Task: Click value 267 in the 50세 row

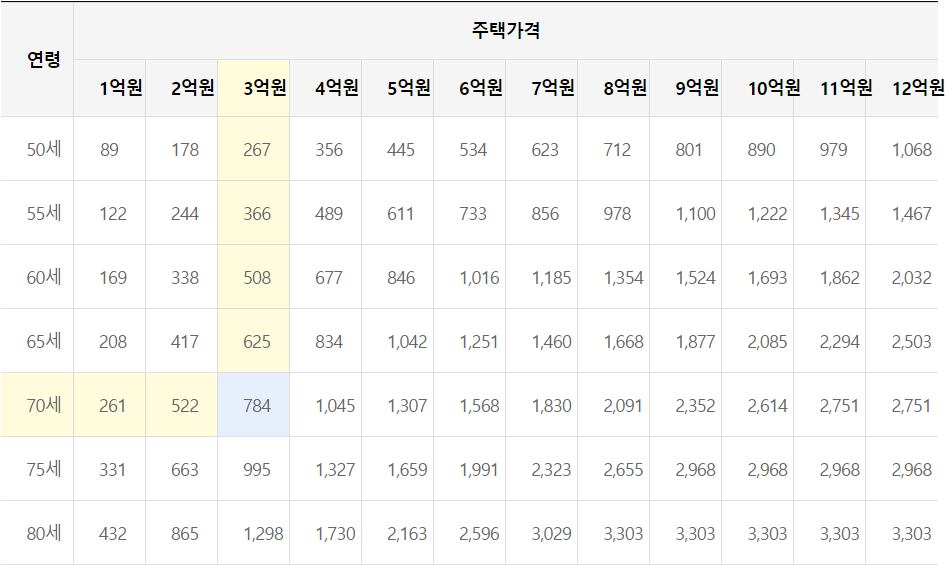Action: point(257,149)
